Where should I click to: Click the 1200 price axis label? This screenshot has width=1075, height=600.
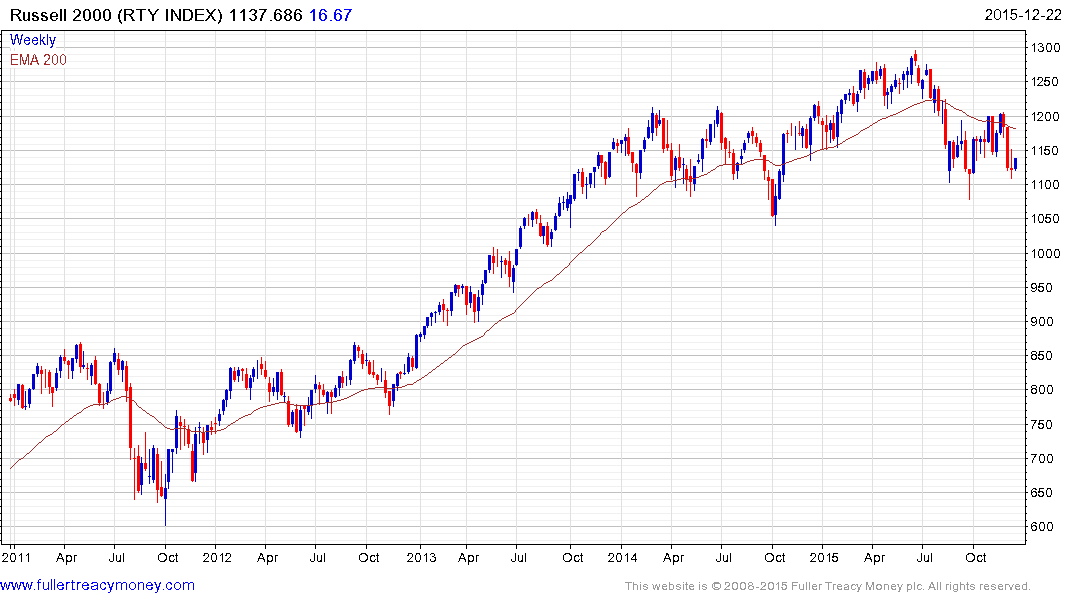[x=1046, y=116]
